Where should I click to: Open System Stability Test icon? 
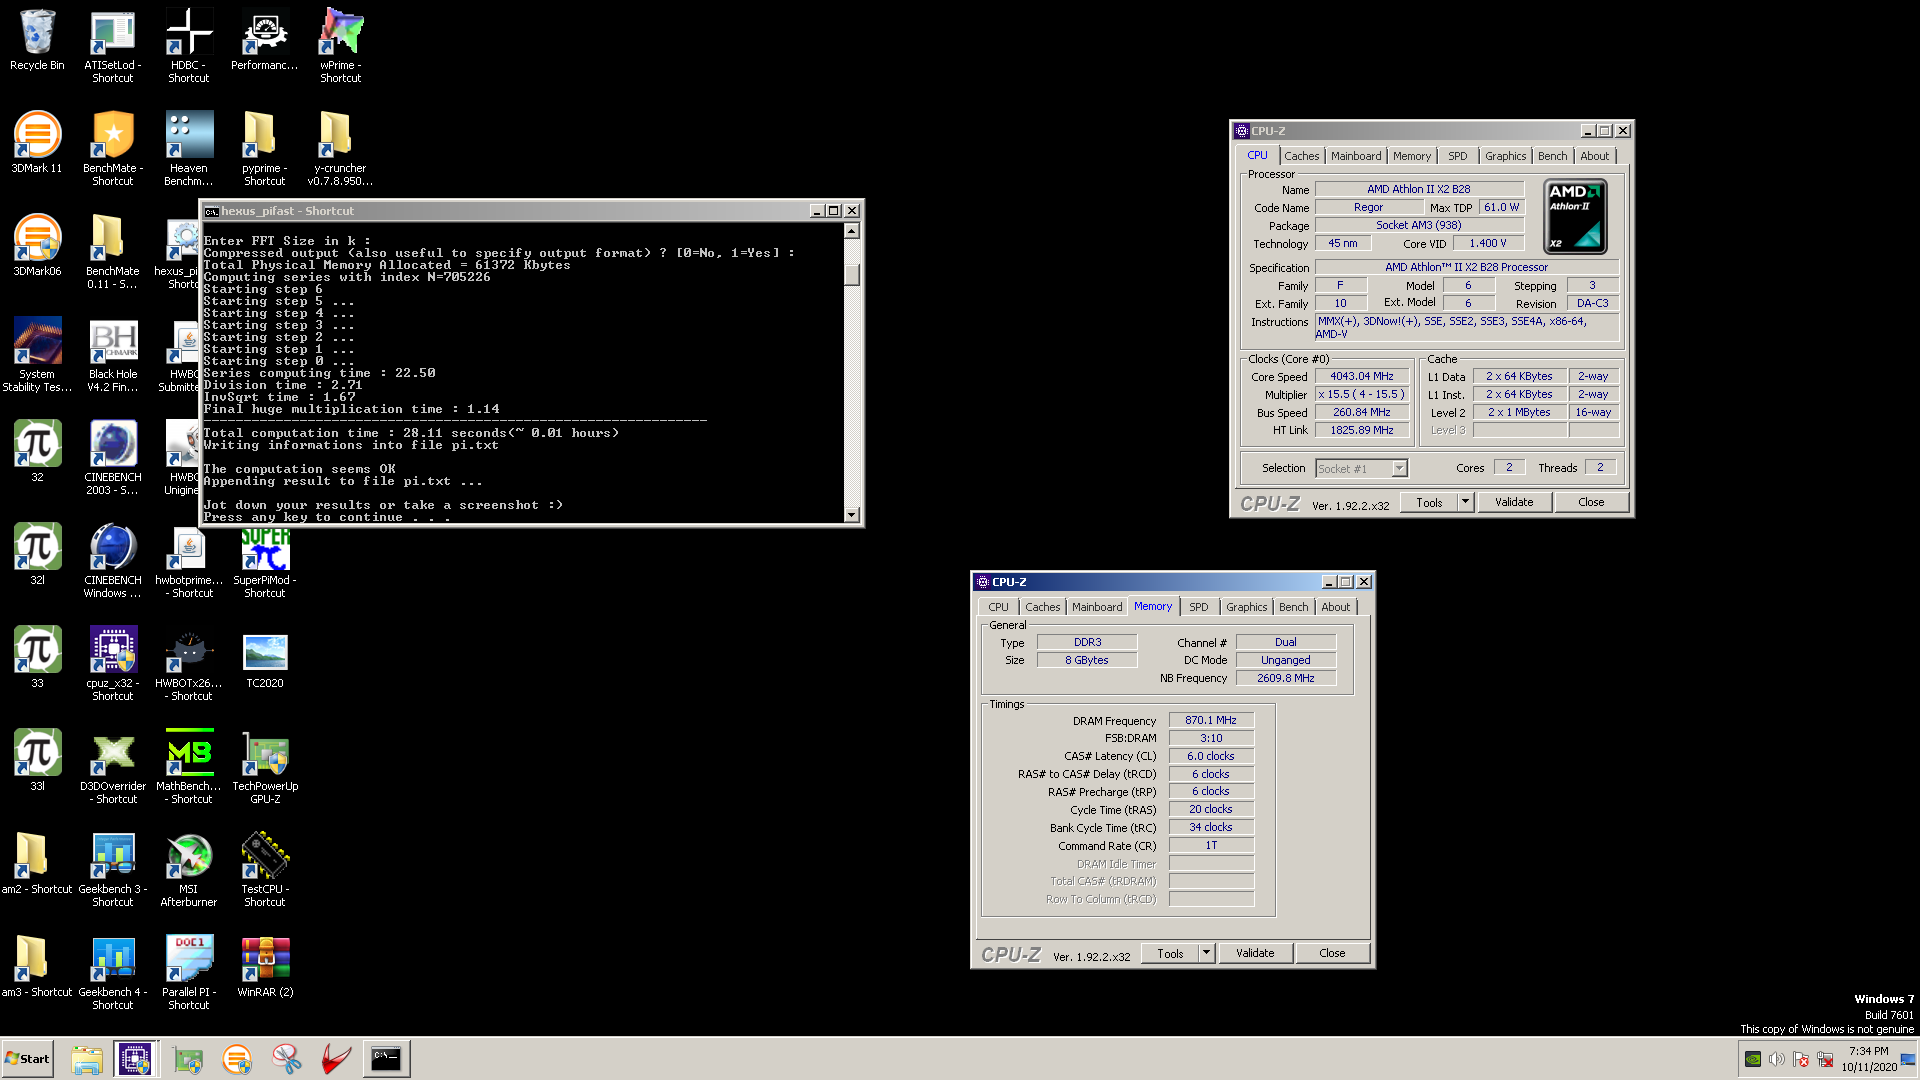coord(37,354)
